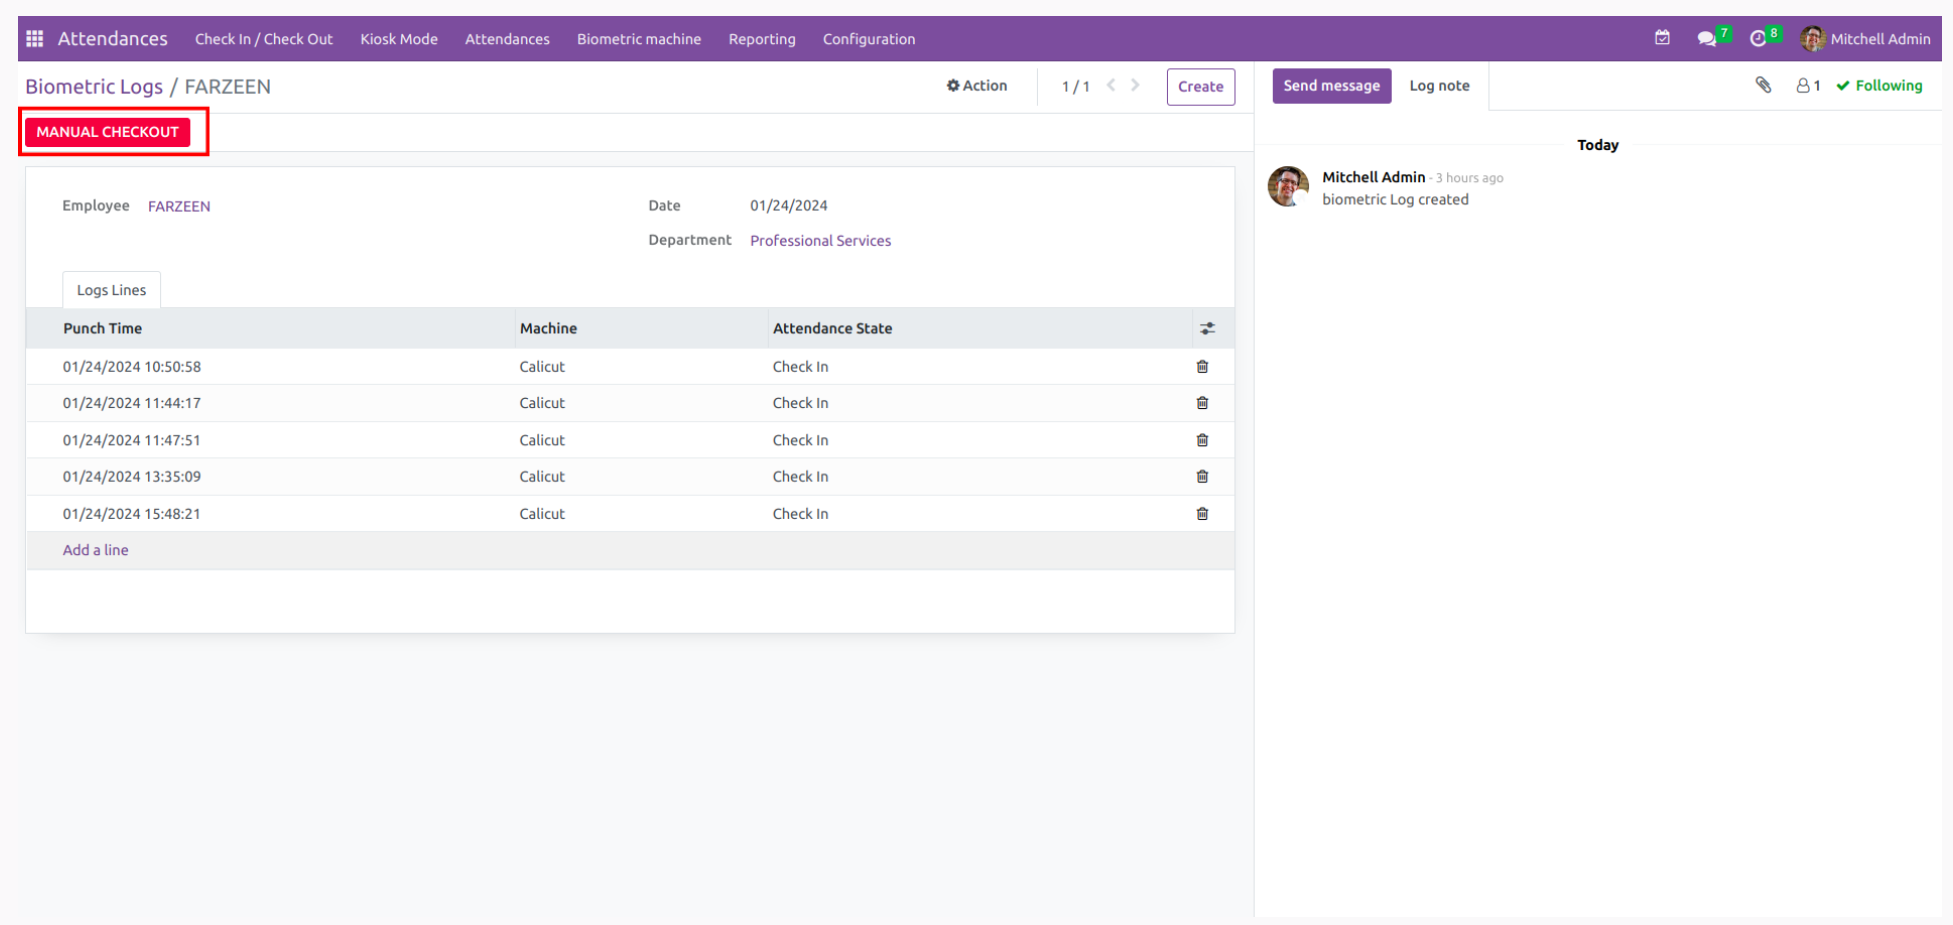Open the Reporting menu
Viewport: 1953px width, 925px height.
pyautogui.click(x=761, y=39)
